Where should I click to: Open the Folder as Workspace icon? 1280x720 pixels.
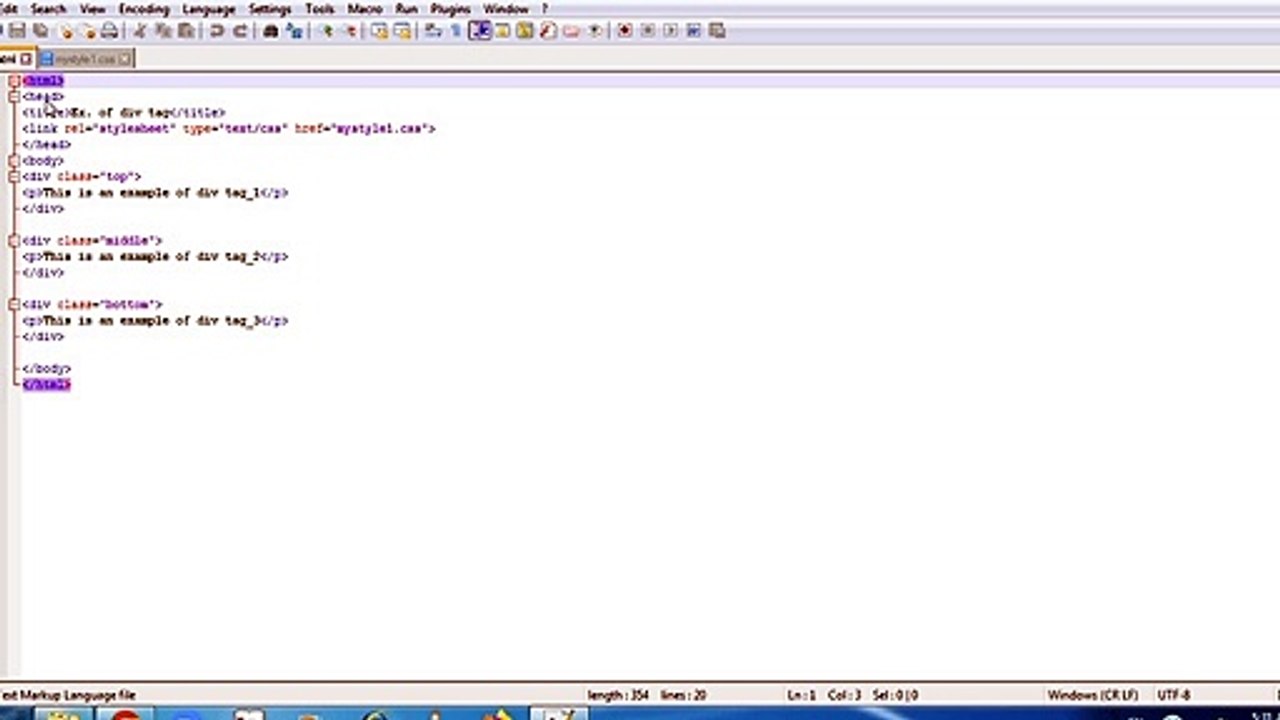point(571,31)
